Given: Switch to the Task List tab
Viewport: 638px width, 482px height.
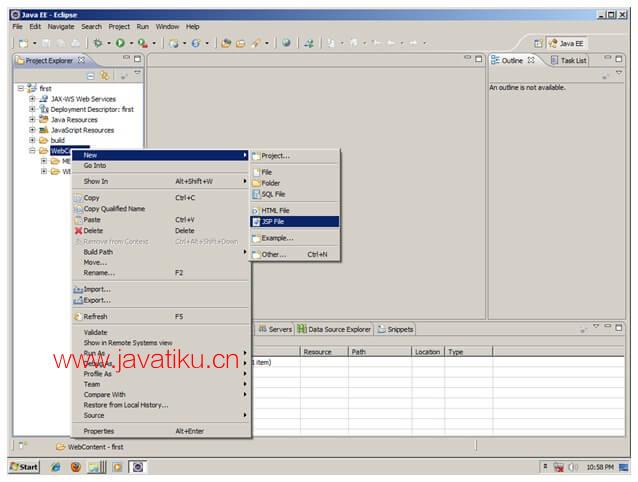Looking at the screenshot, I should click(568, 60).
